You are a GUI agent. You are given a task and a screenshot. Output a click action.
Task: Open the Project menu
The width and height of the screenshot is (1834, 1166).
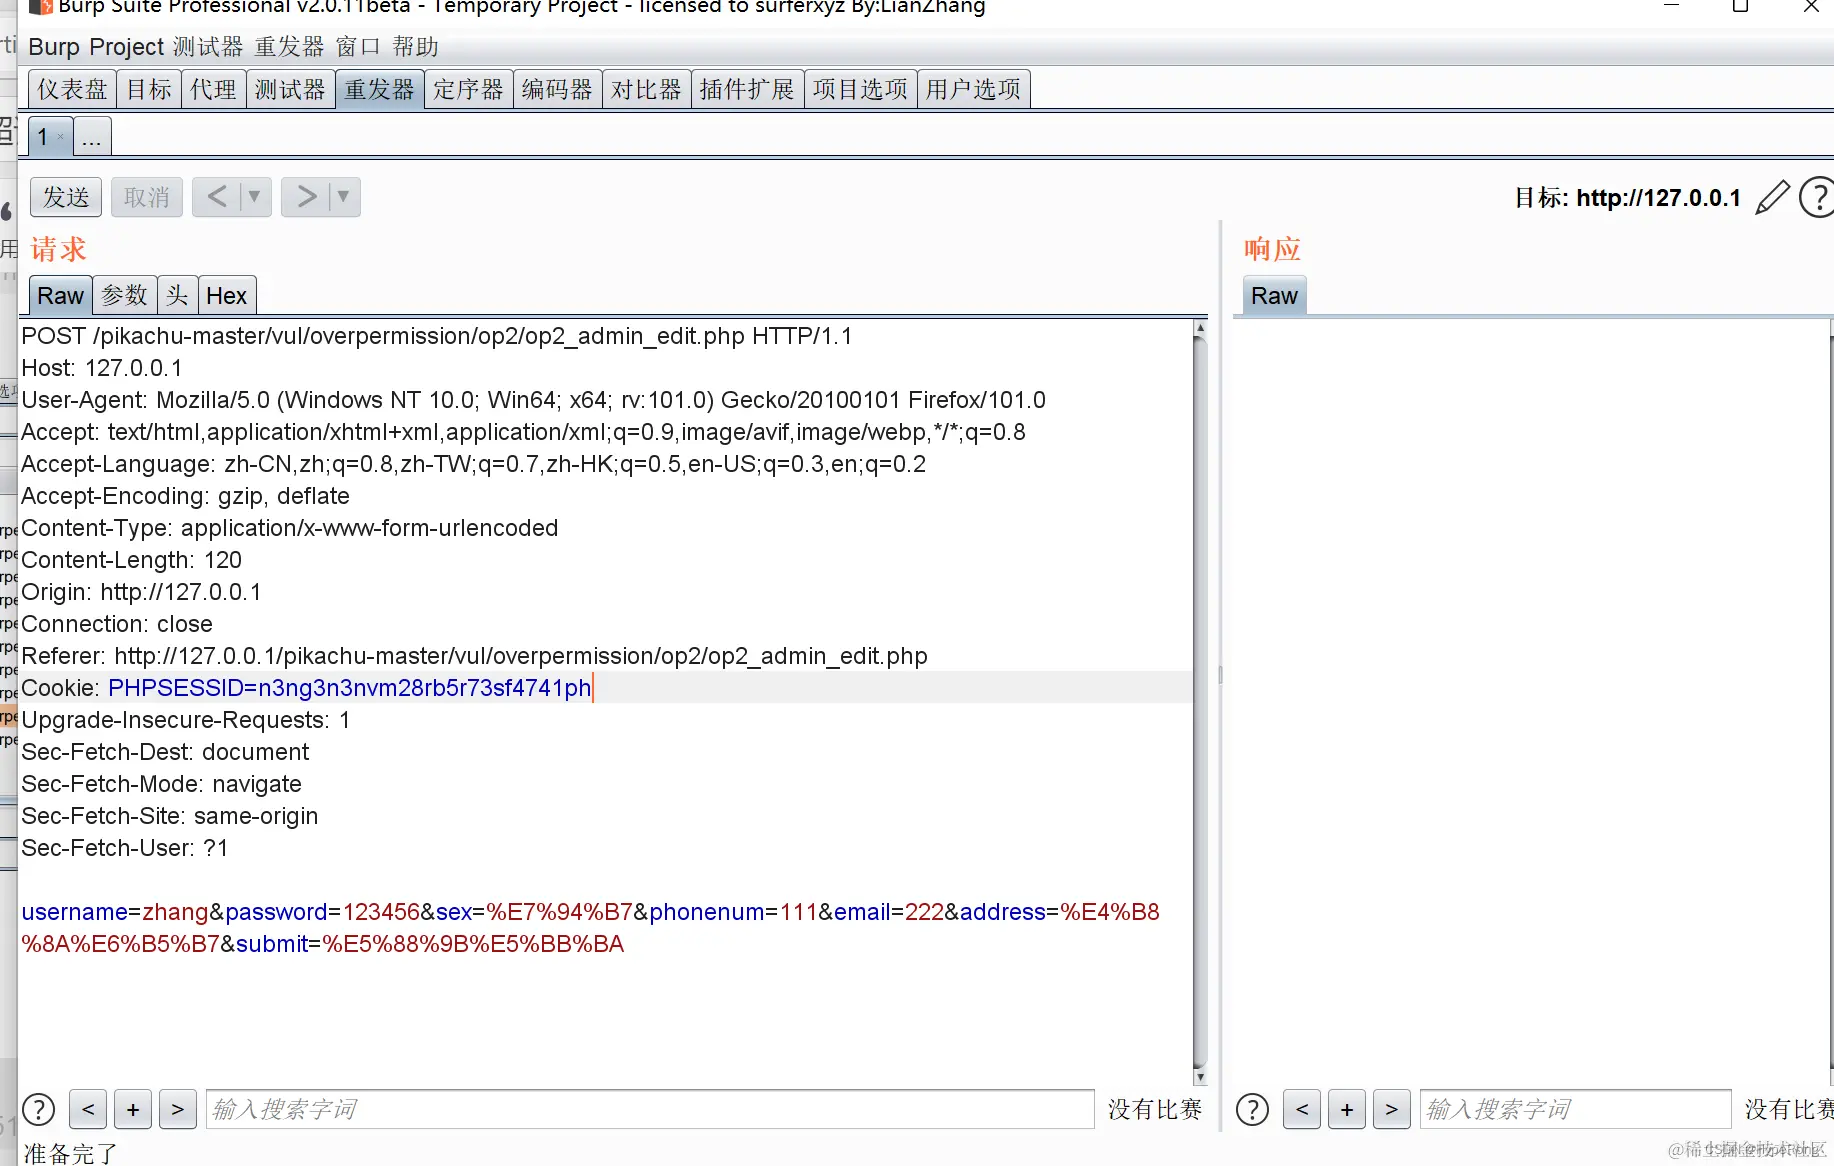(126, 47)
